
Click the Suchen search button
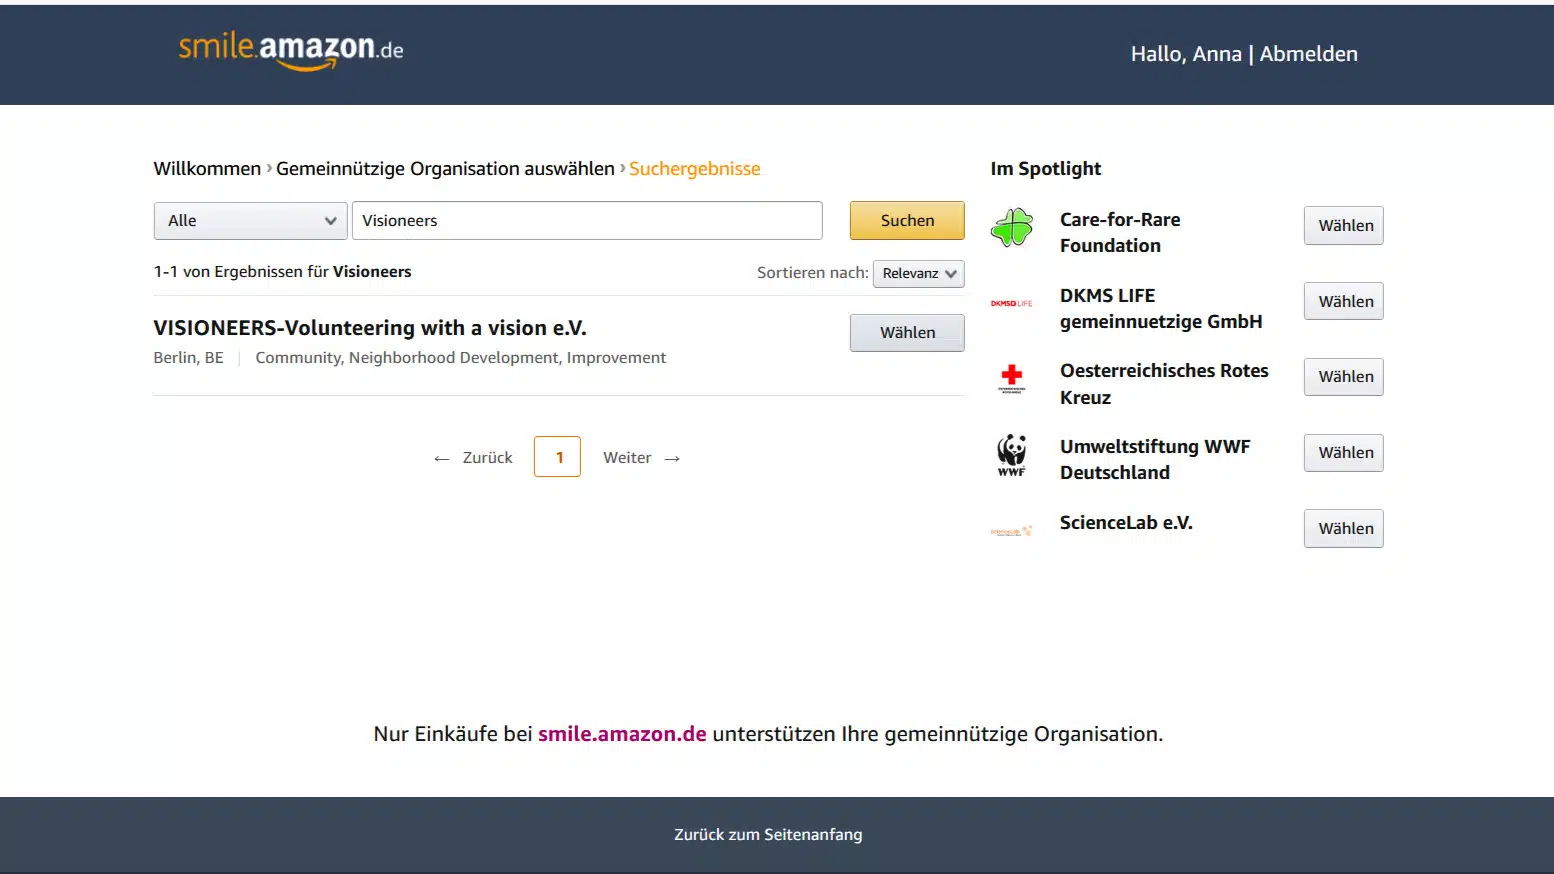pyautogui.click(x=907, y=221)
